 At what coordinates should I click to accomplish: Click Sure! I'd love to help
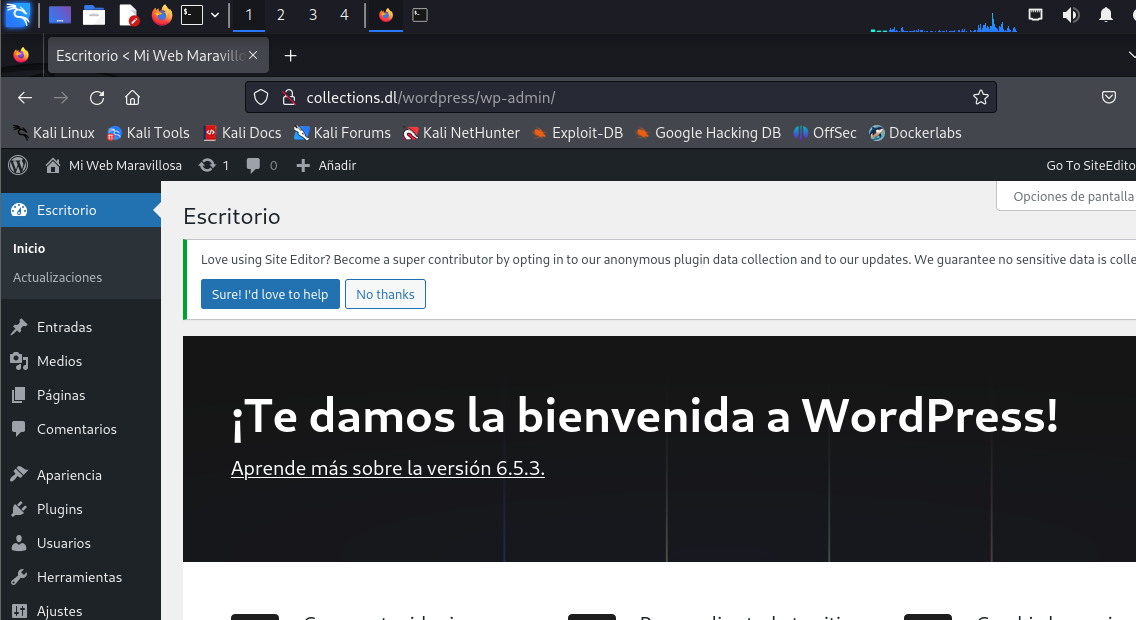click(x=270, y=294)
